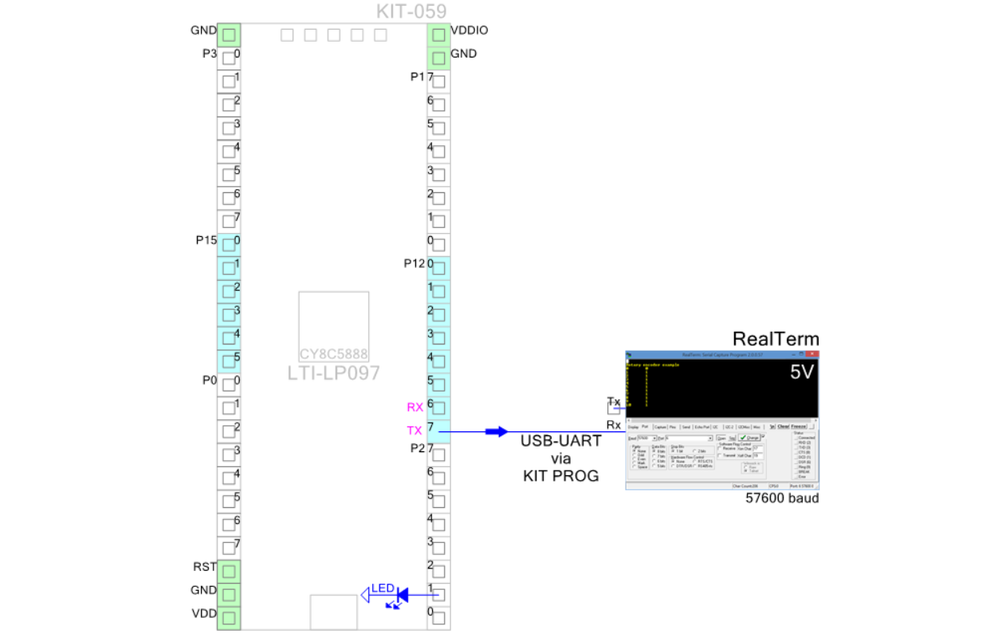
Task: Click the Rx terminal on the RealTerm block
Action: click(x=616, y=424)
